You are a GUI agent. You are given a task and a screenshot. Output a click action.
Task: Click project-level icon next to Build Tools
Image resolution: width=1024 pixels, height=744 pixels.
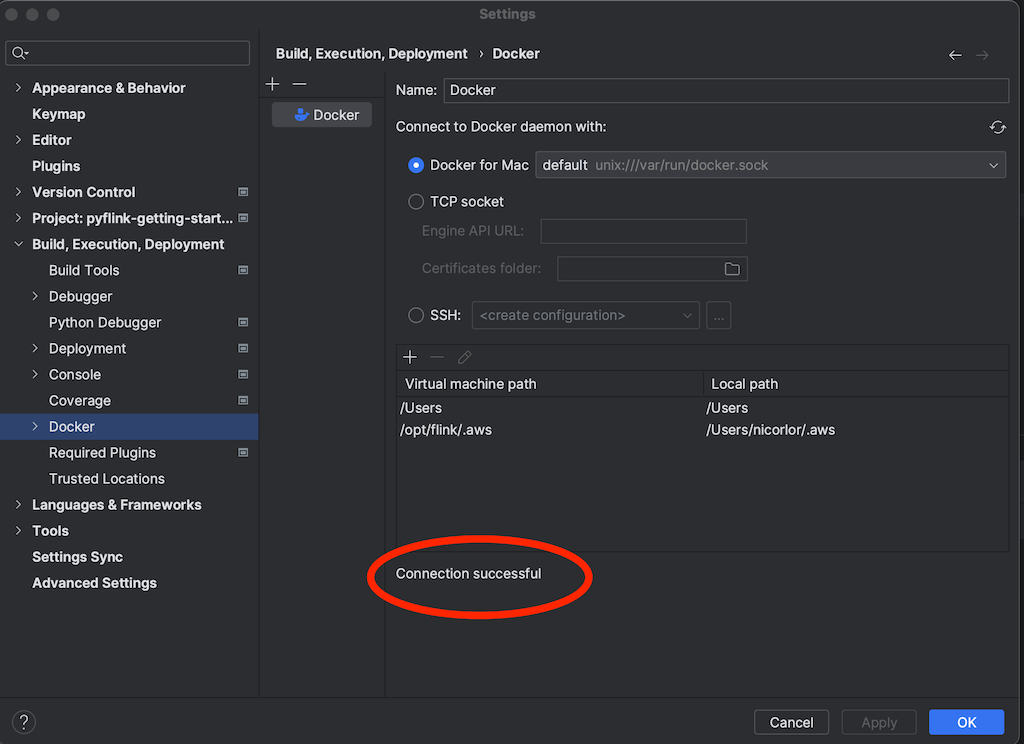(x=243, y=270)
